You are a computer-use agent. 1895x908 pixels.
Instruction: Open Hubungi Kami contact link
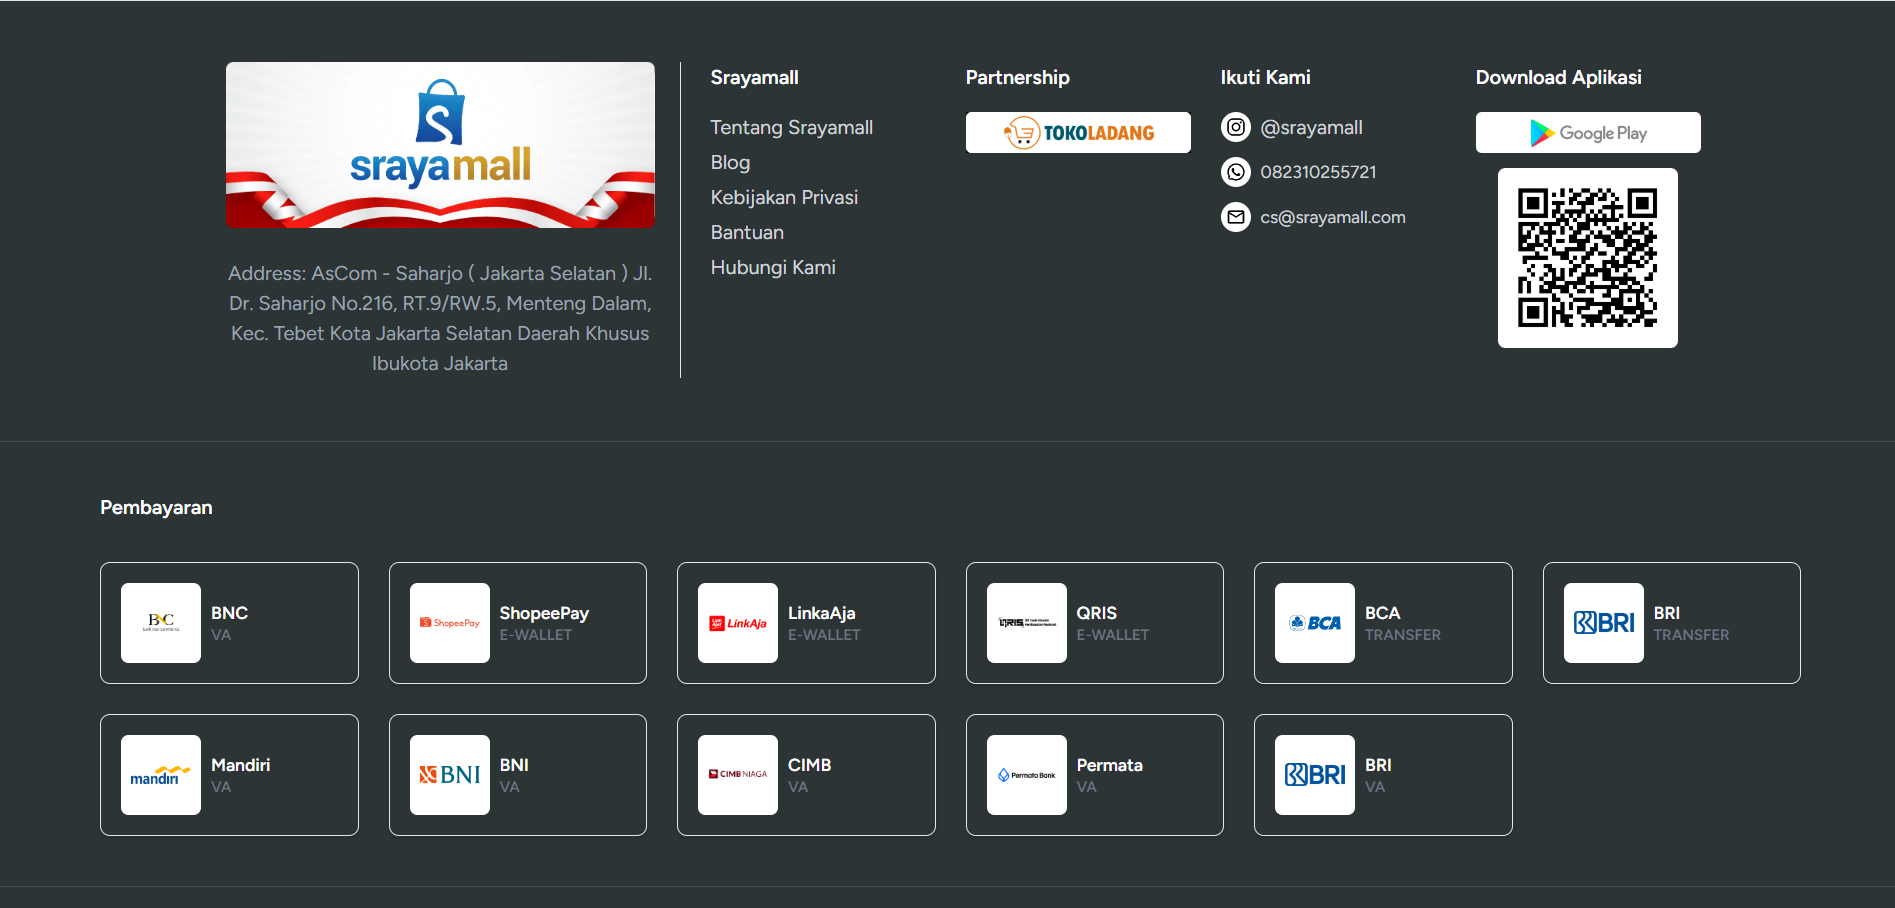point(773,268)
